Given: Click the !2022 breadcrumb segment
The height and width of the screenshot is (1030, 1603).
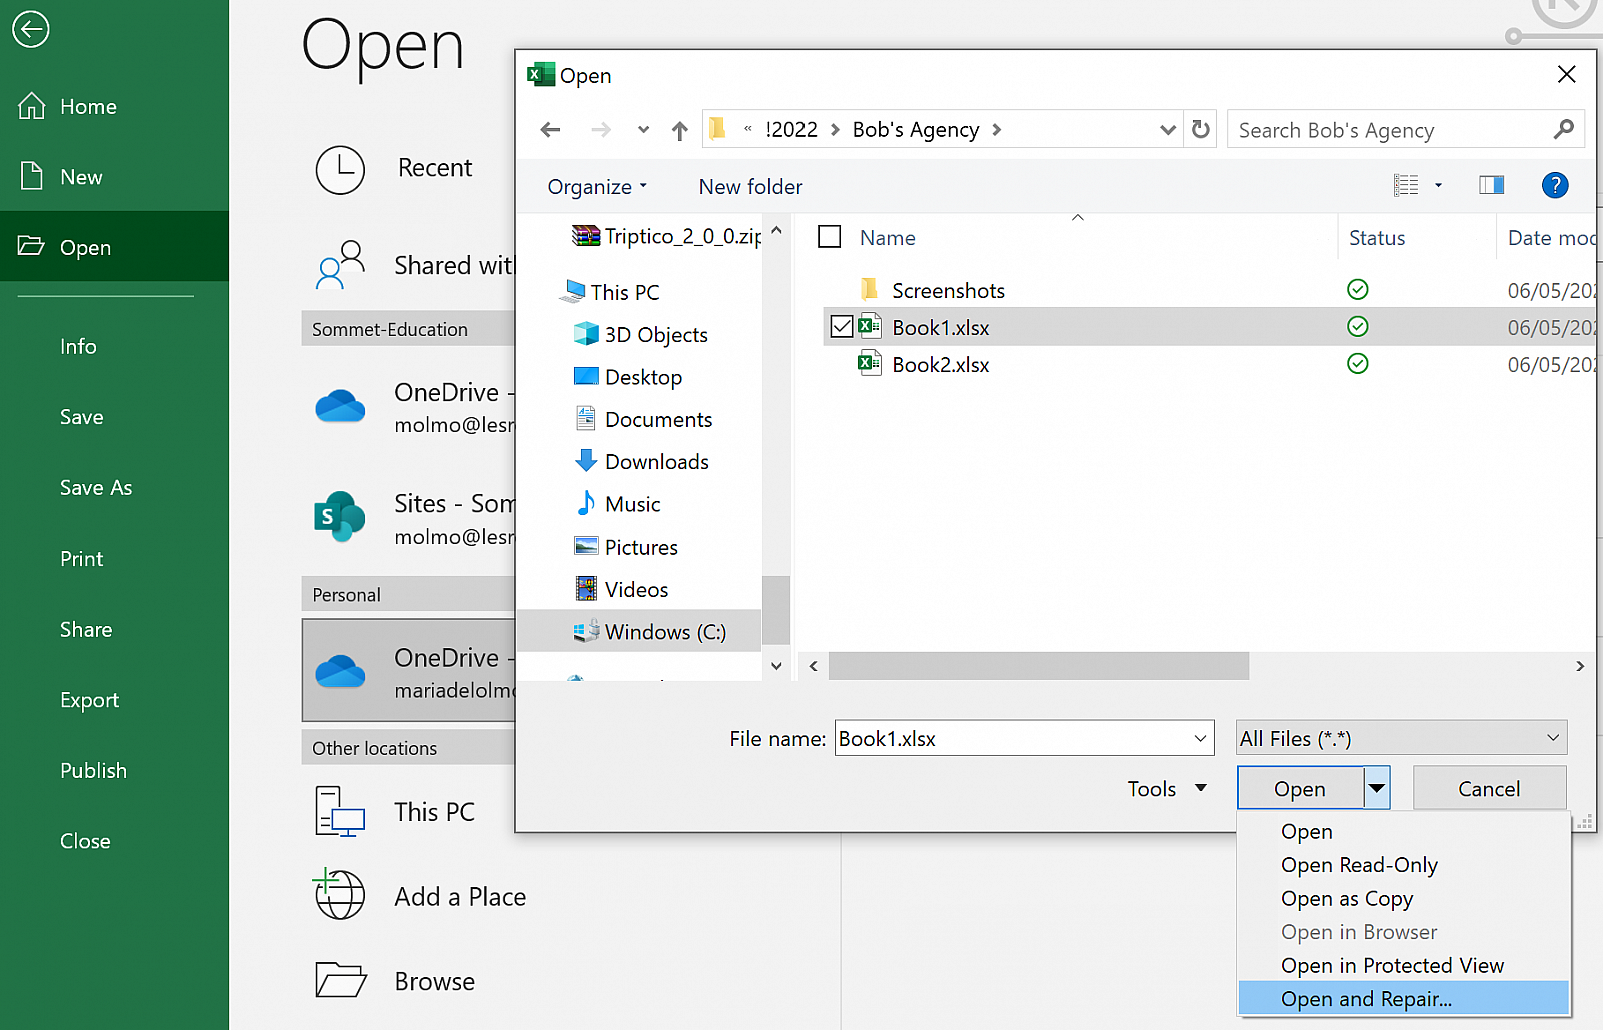Looking at the screenshot, I should click(791, 130).
